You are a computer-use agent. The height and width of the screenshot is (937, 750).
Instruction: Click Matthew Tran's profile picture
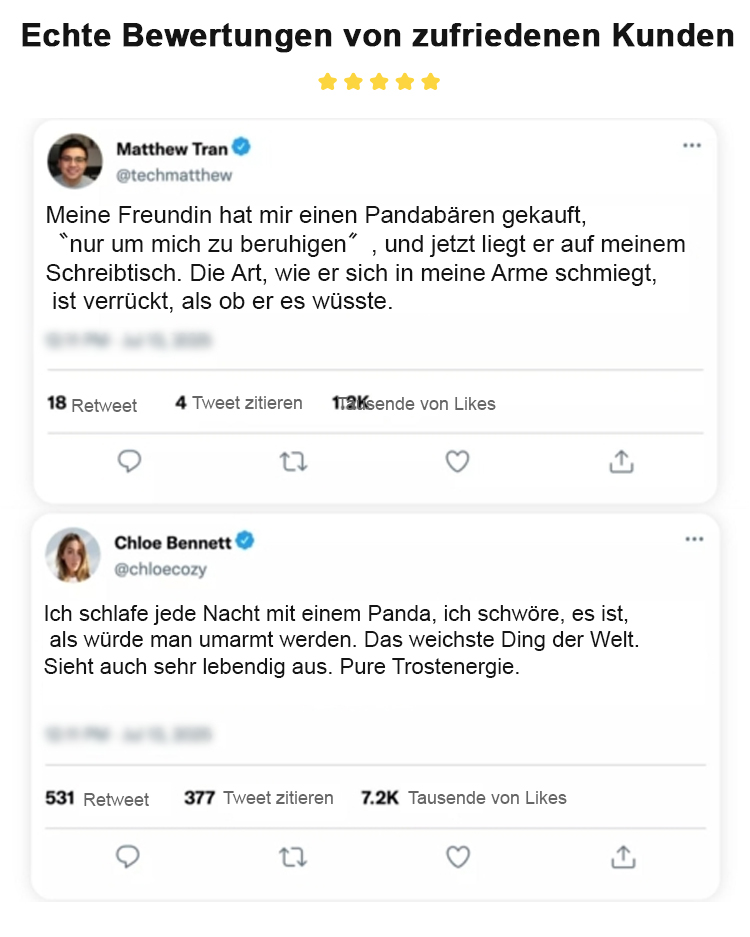(75, 161)
